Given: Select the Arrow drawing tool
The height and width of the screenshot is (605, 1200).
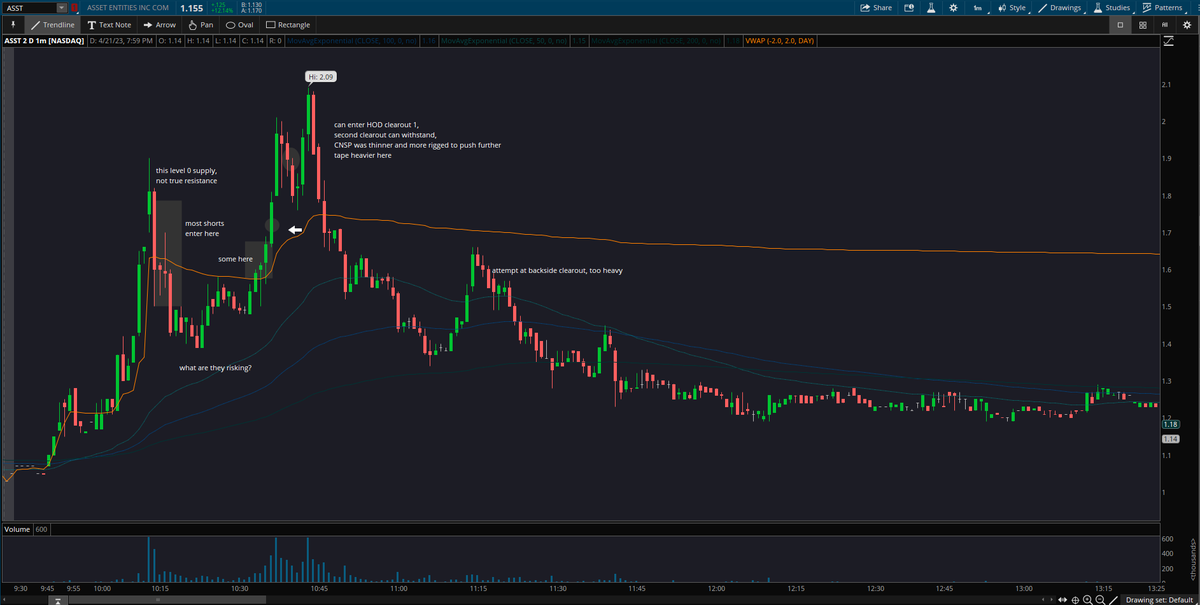Looking at the screenshot, I should 160,24.
